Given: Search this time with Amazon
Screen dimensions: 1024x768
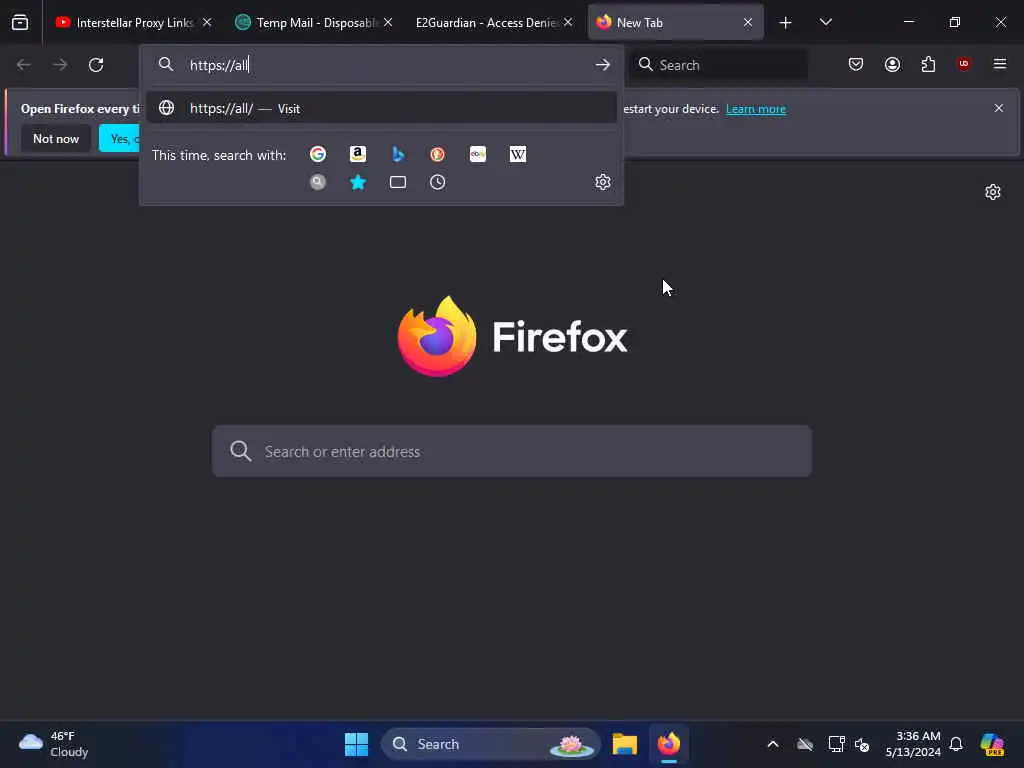Looking at the screenshot, I should [x=358, y=154].
